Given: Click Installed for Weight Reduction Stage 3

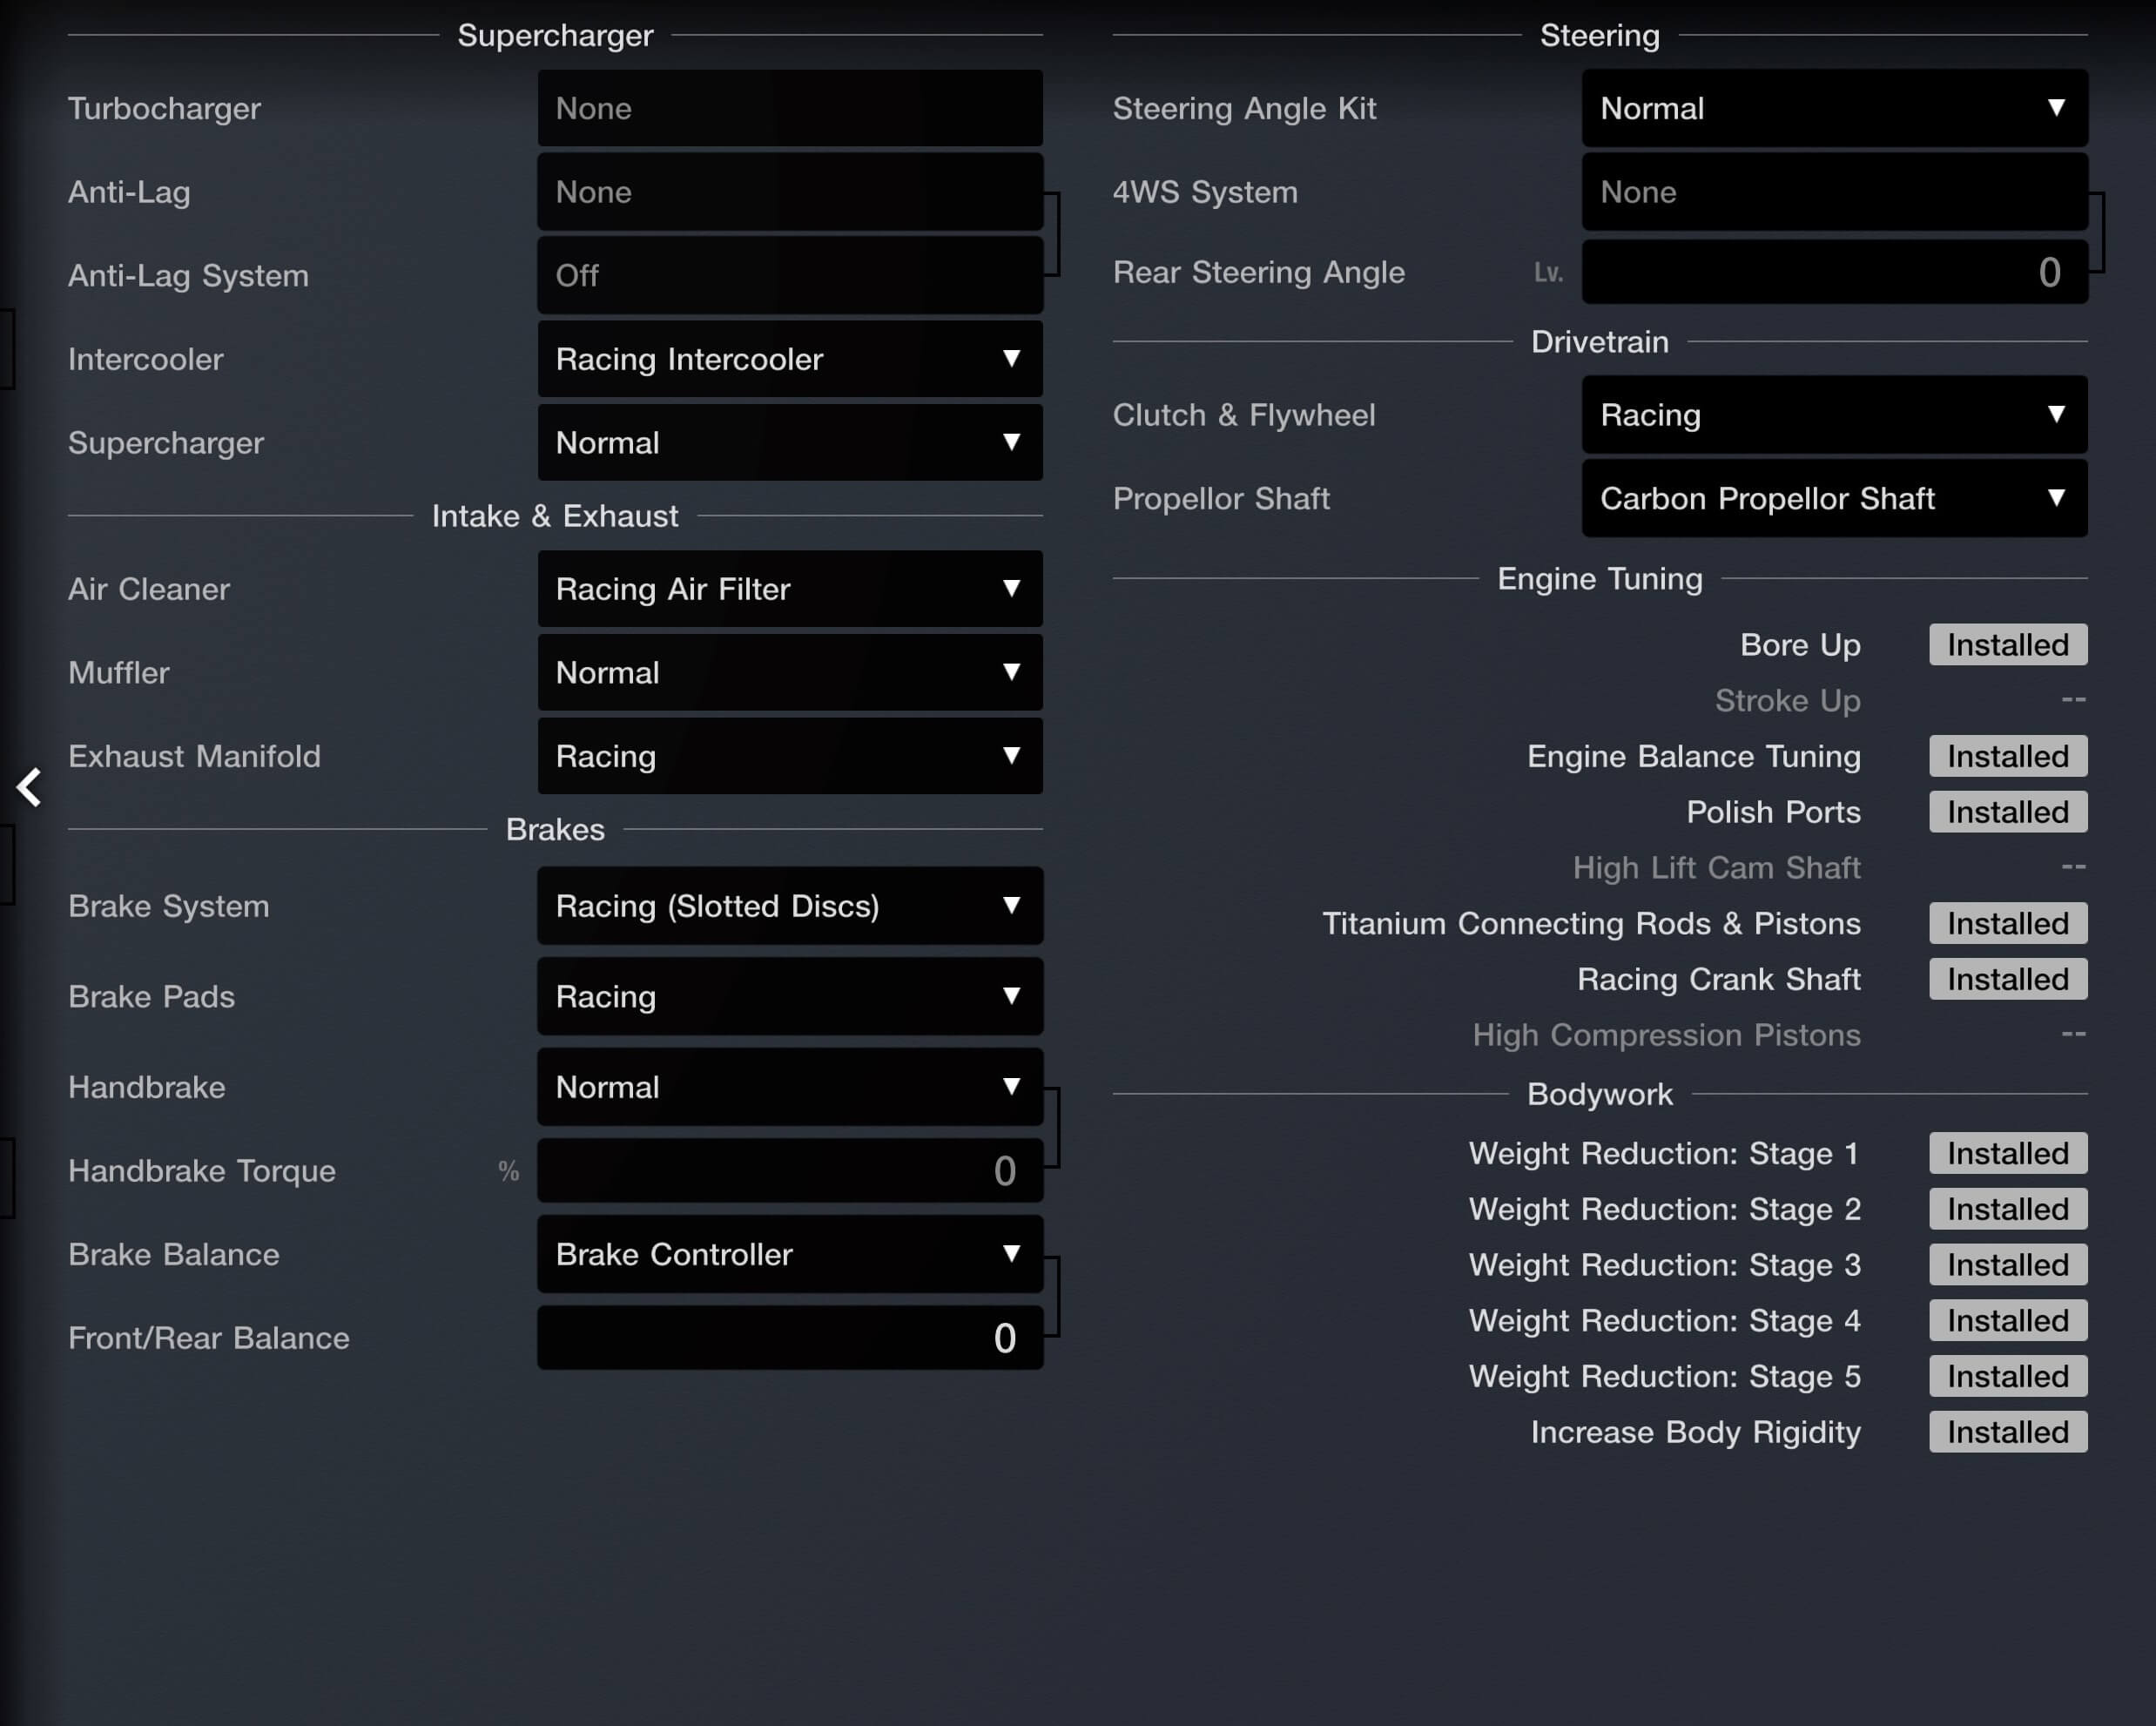Looking at the screenshot, I should (x=2007, y=1265).
